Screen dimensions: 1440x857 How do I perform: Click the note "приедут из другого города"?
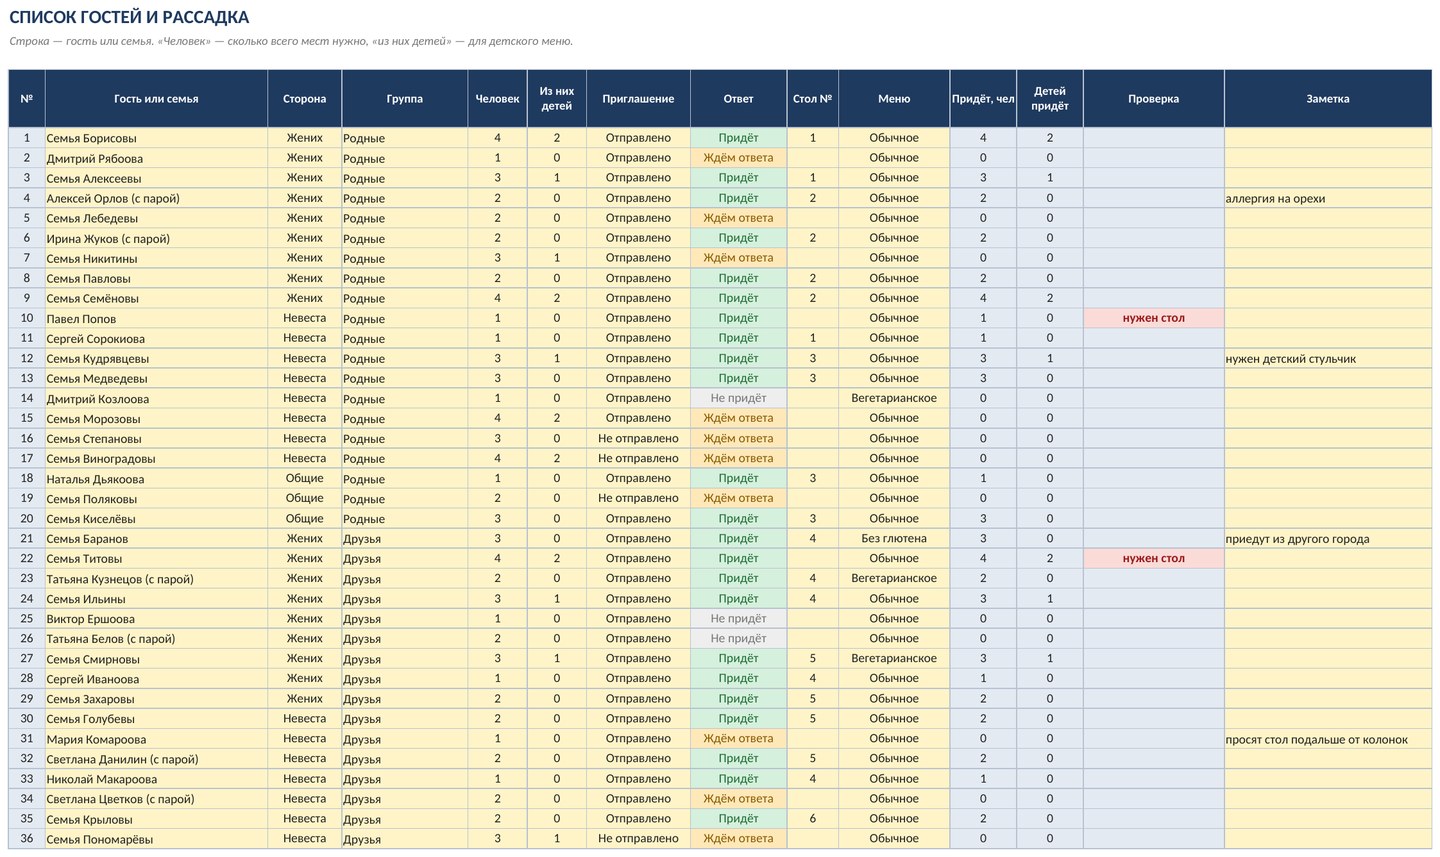1297,538
